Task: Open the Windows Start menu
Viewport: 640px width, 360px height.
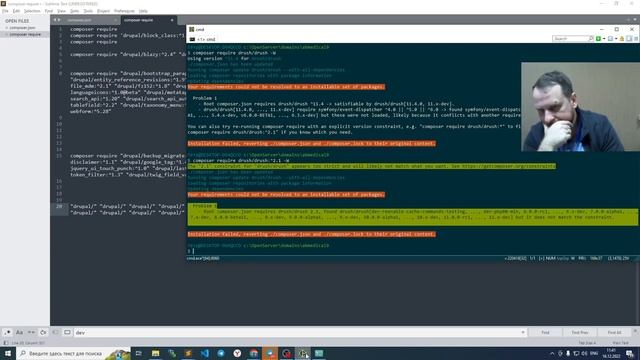Action: [8, 353]
